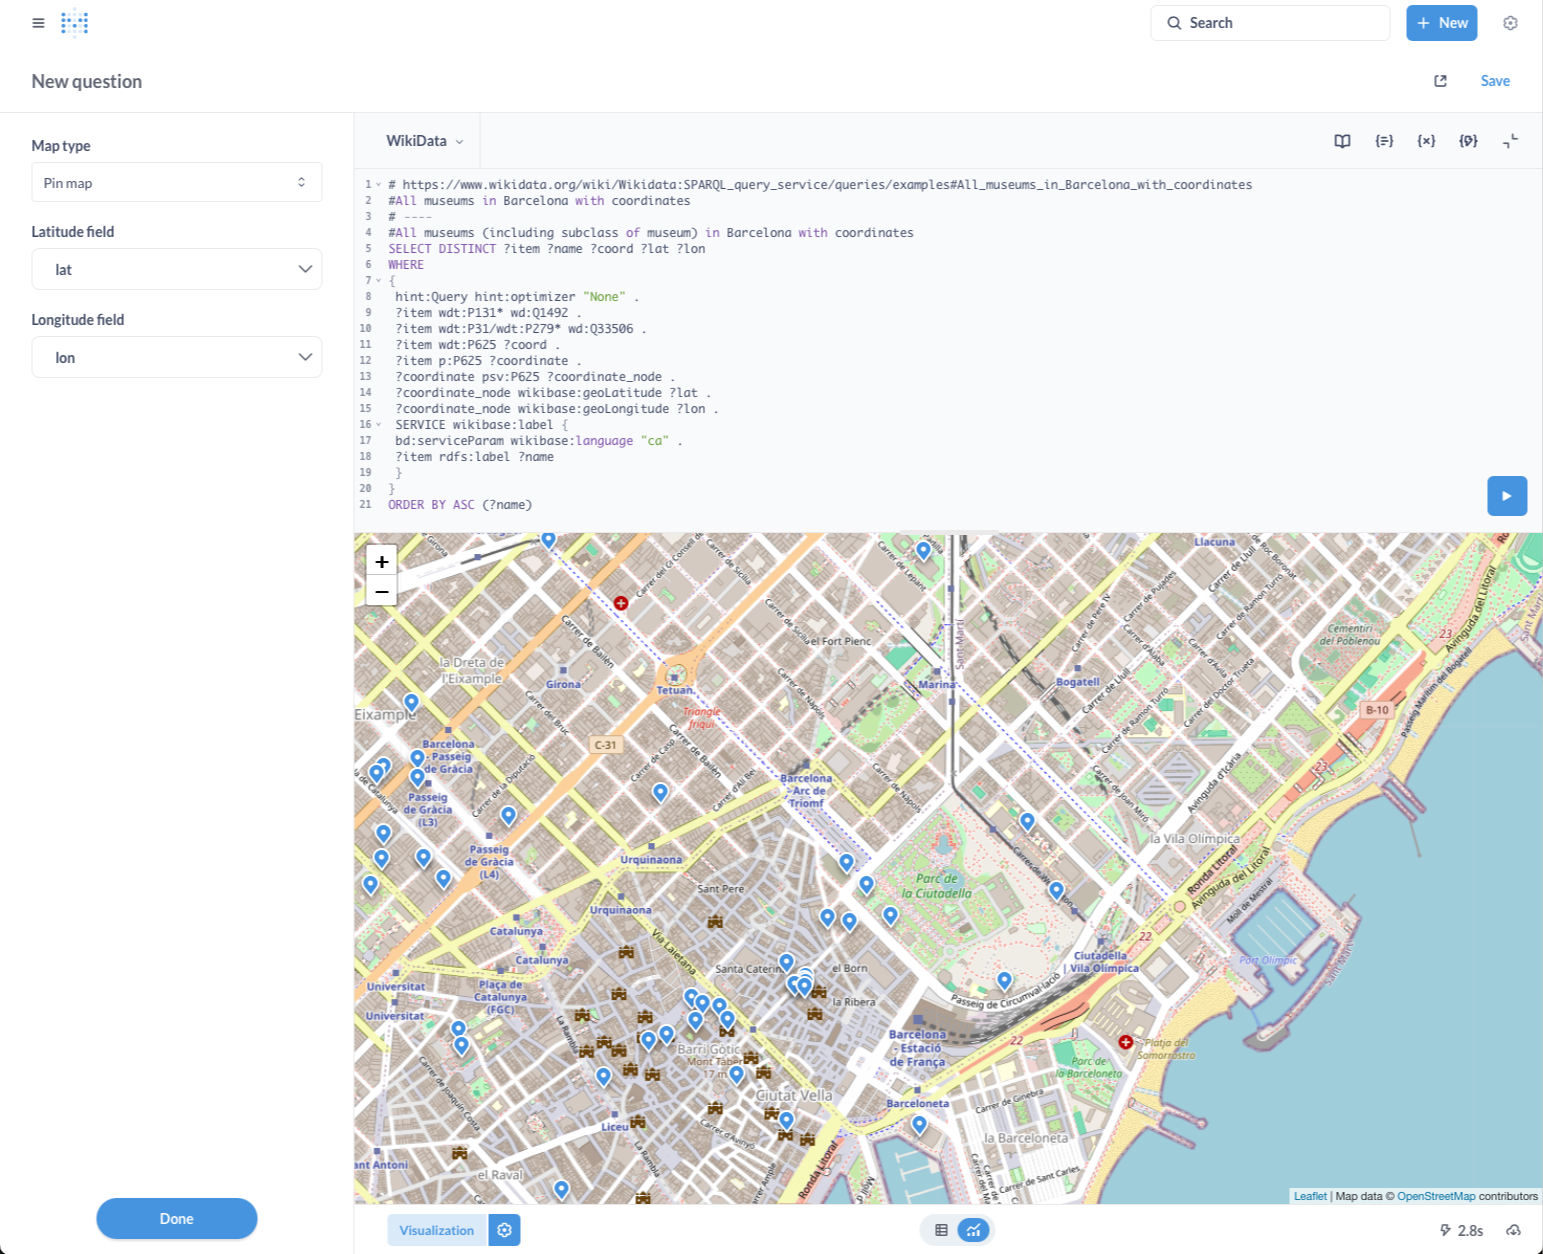Focus the Search field
This screenshot has height=1254, width=1543.
click(1270, 23)
